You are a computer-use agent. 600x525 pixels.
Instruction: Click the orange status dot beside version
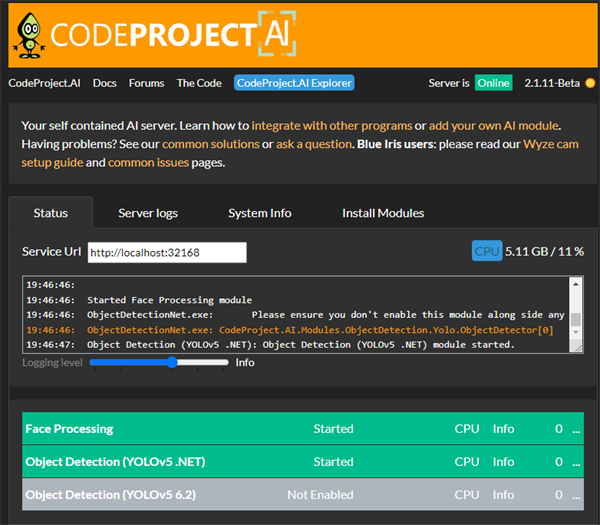(590, 83)
